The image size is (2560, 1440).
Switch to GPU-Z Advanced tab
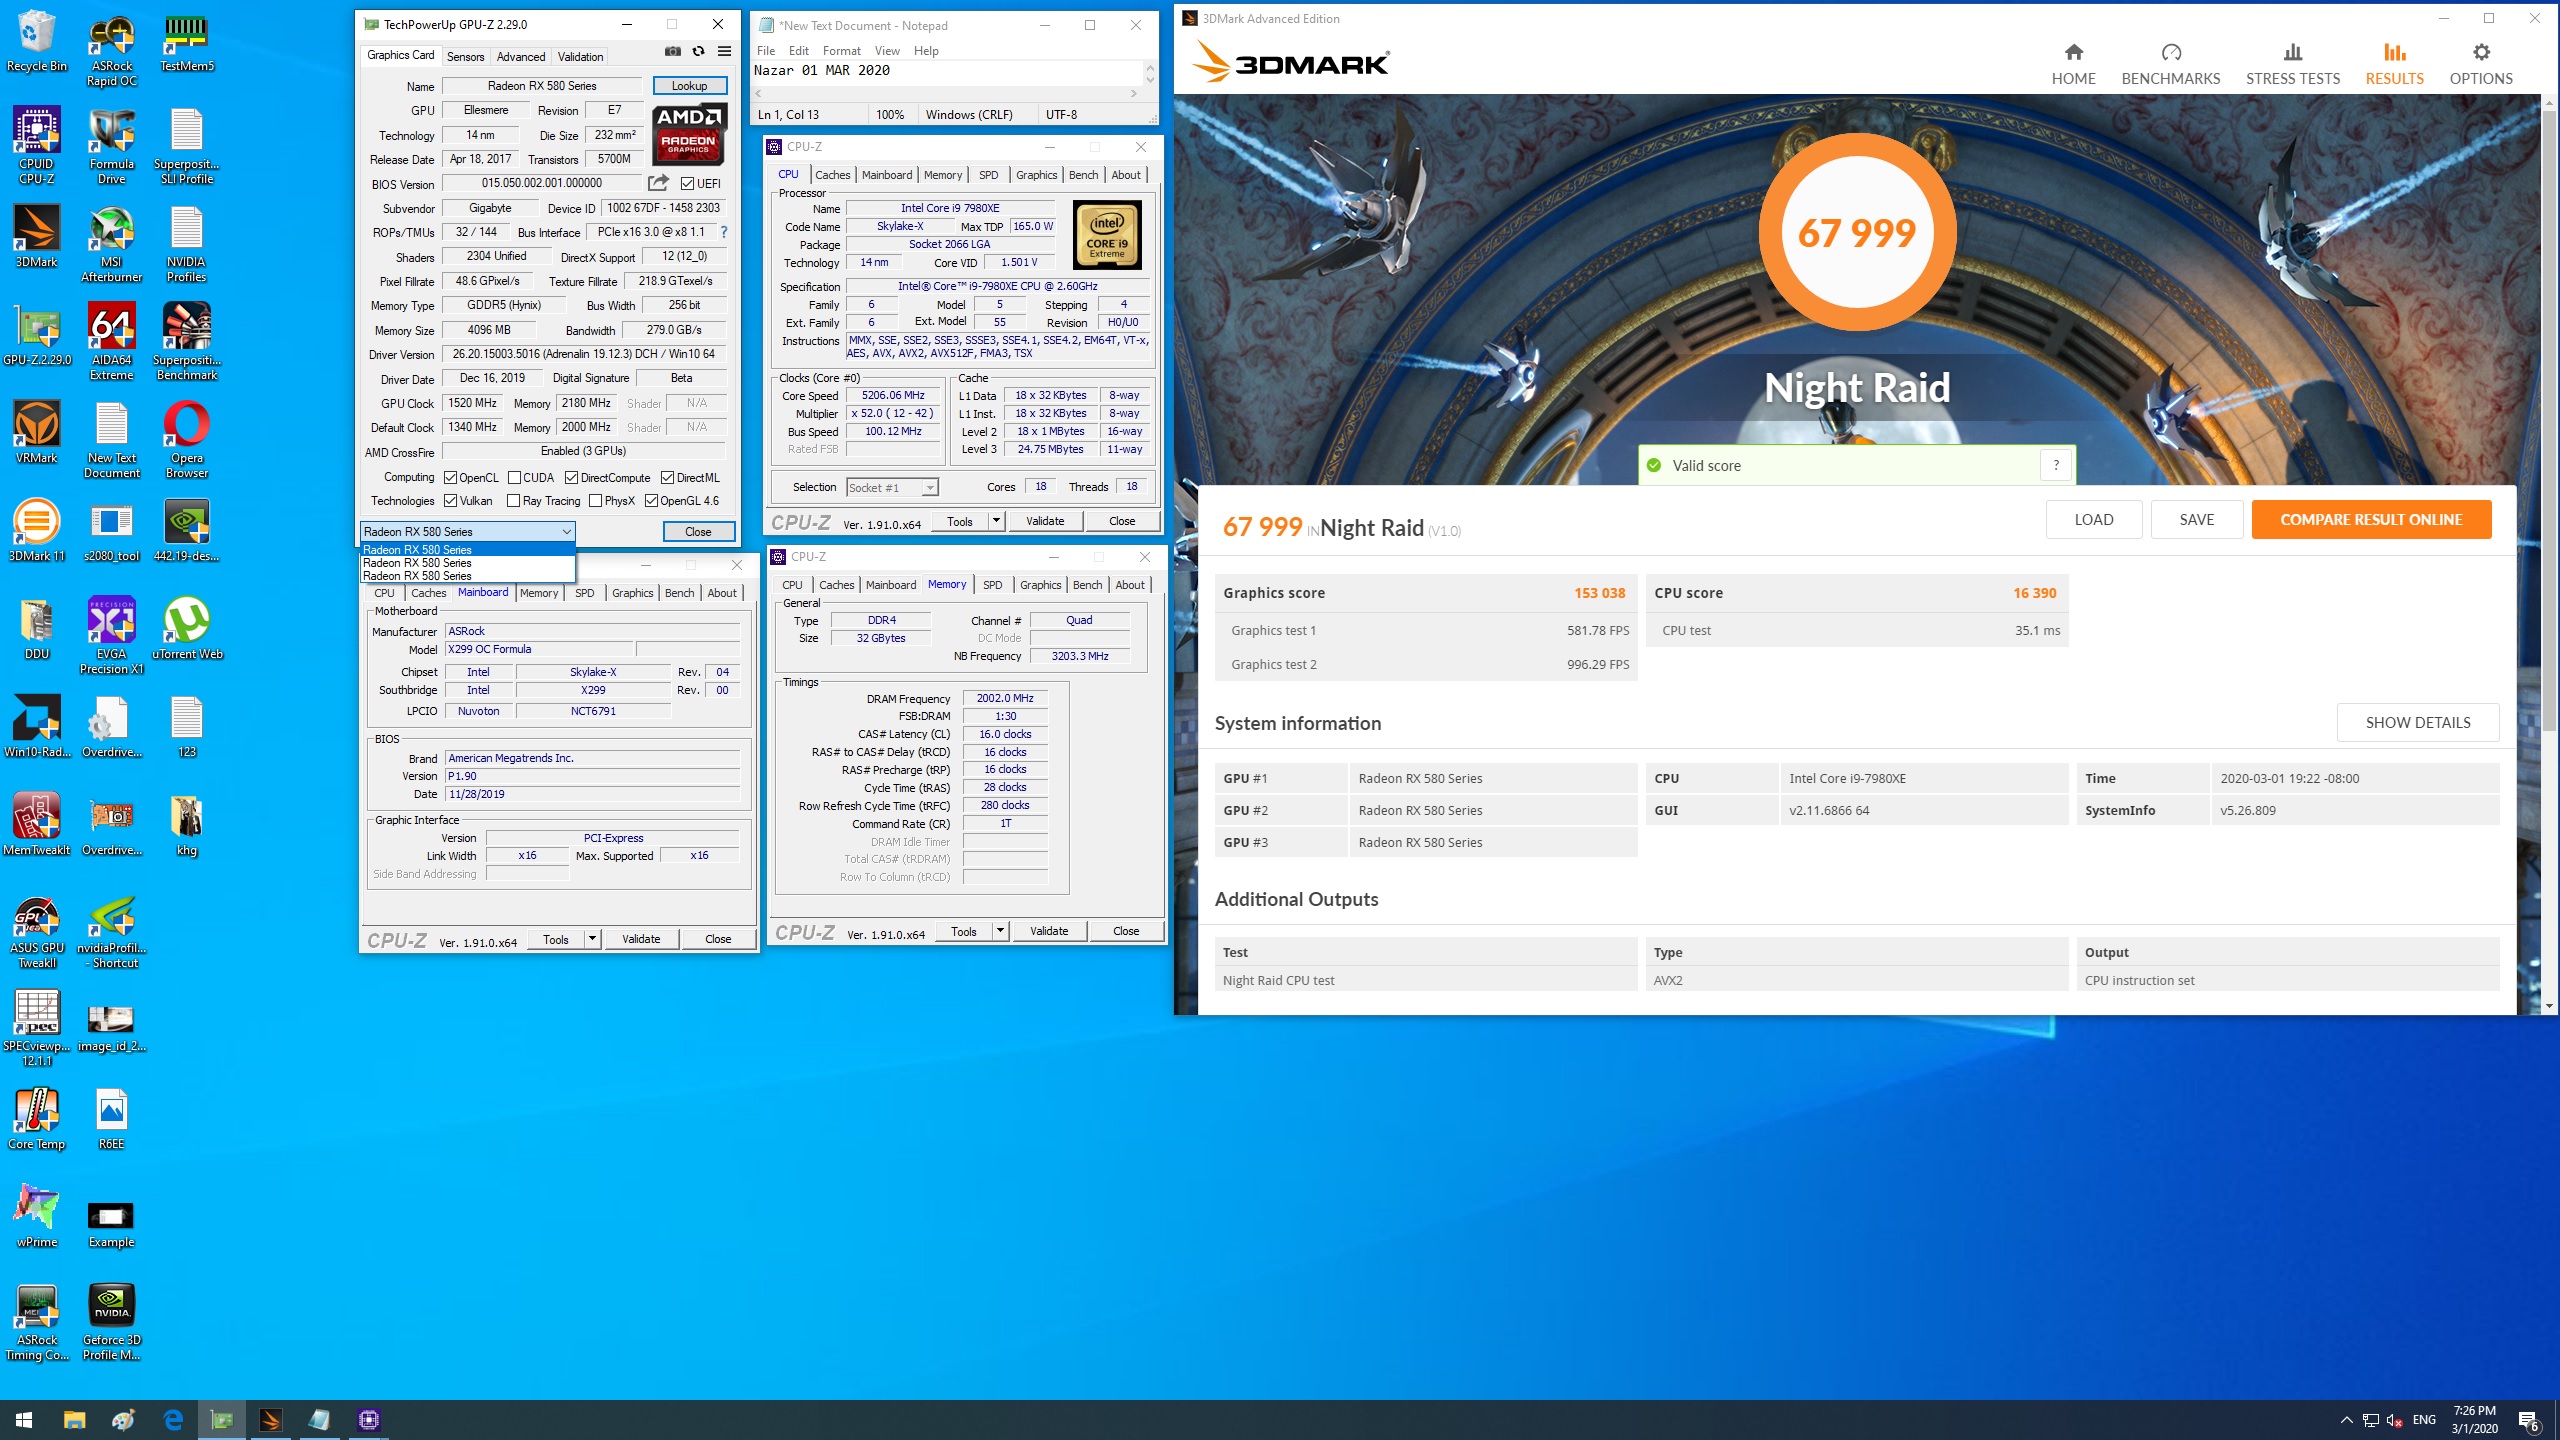[x=521, y=57]
